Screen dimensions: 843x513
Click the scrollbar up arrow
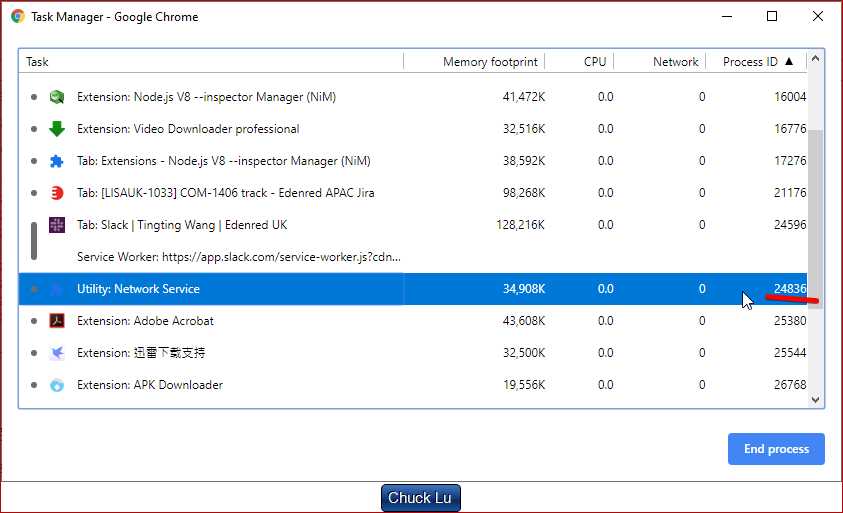(x=815, y=59)
